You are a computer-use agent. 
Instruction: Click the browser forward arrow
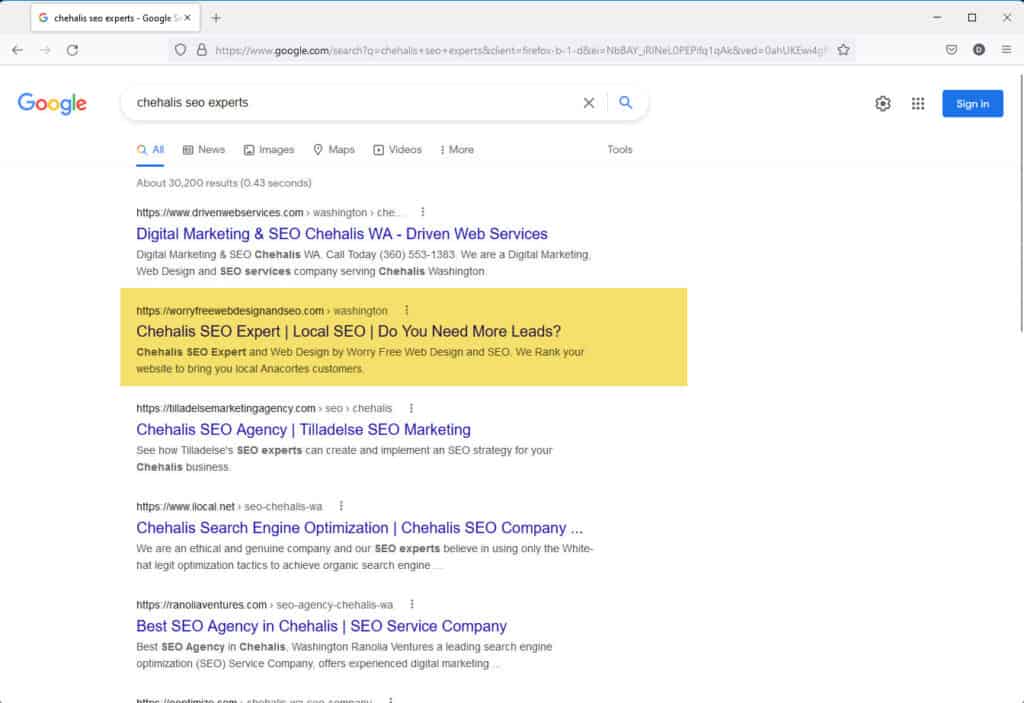pos(45,50)
